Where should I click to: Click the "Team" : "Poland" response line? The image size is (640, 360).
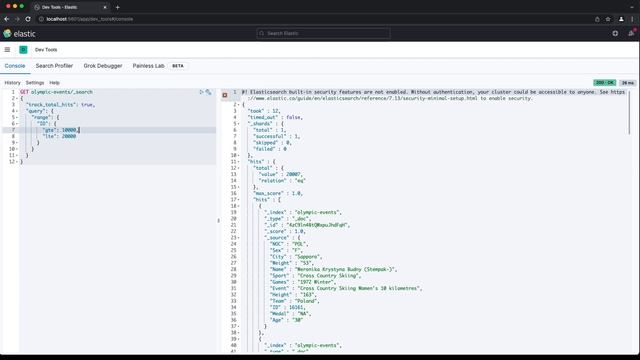[x=294, y=301]
